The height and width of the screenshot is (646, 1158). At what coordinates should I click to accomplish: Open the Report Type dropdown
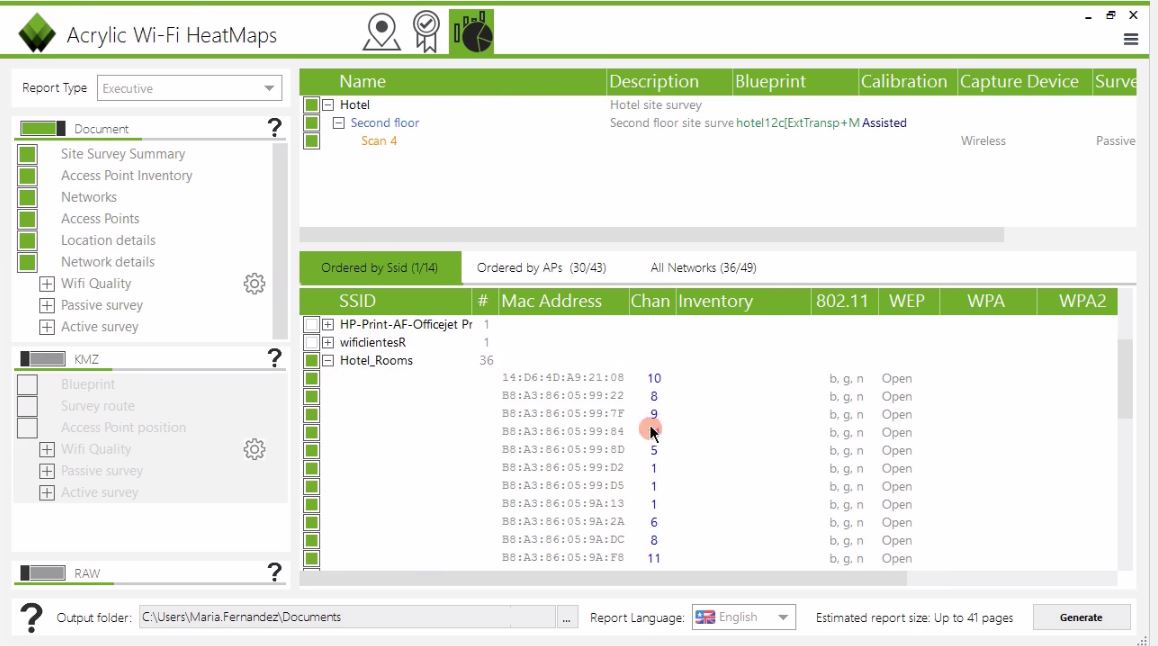coord(189,89)
